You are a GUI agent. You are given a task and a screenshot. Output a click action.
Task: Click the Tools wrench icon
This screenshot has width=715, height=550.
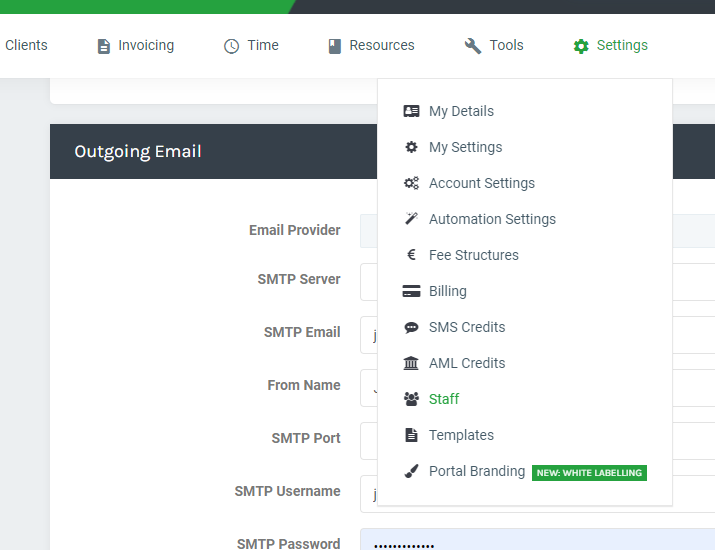(473, 46)
